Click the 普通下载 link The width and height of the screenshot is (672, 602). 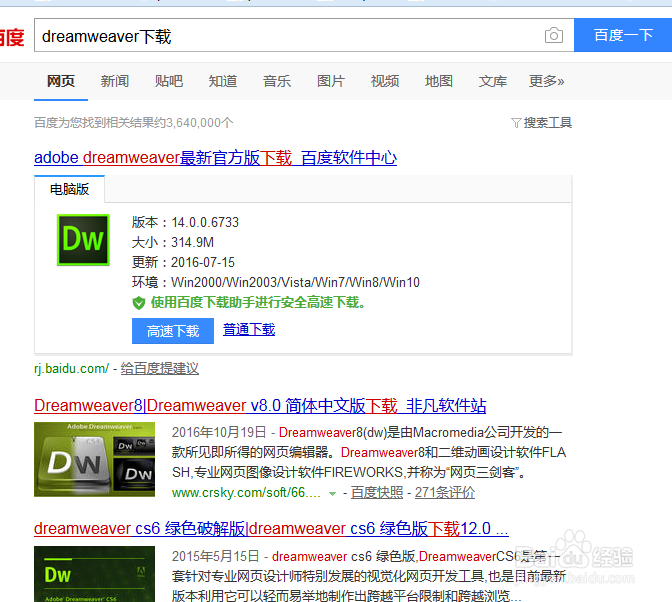click(x=249, y=329)
